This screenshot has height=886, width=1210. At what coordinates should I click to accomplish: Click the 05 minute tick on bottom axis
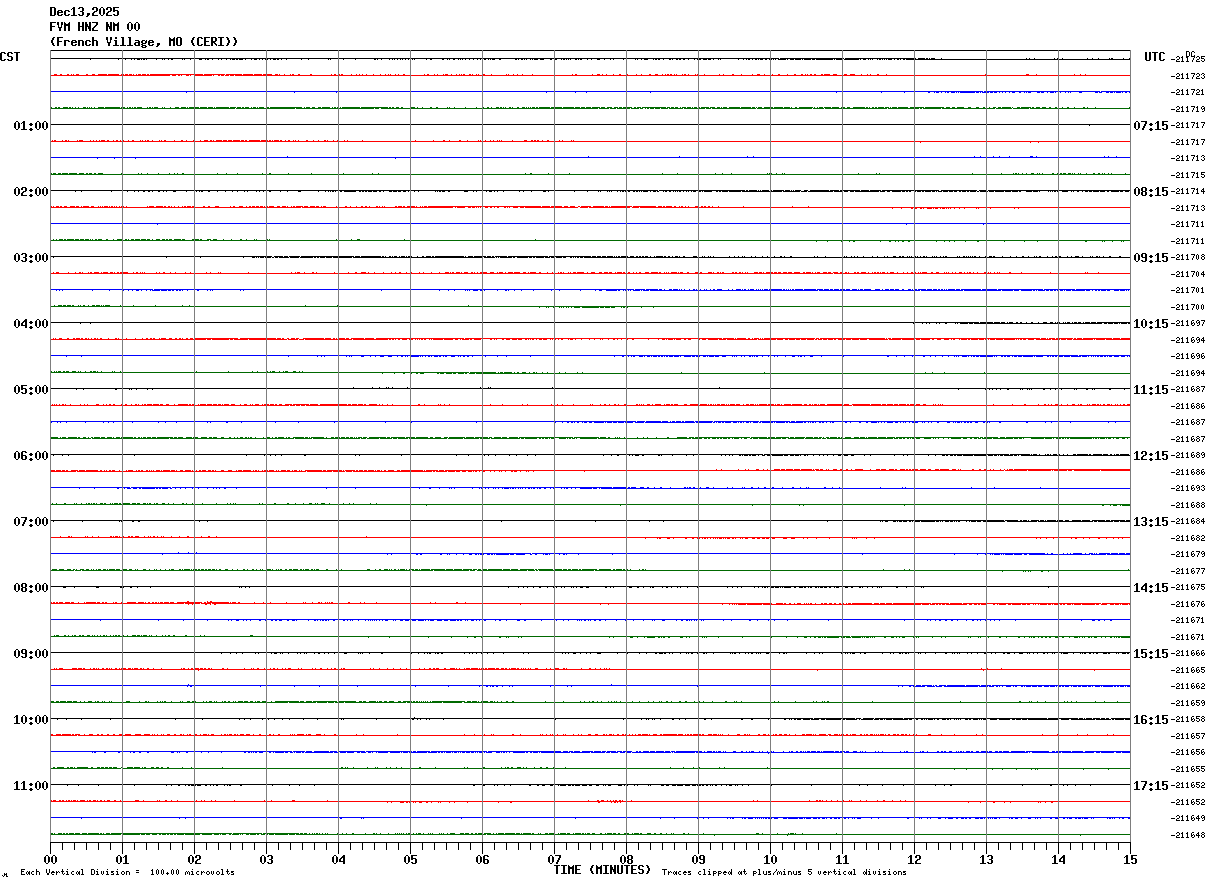pyautogui.click(x=410, y=859)
